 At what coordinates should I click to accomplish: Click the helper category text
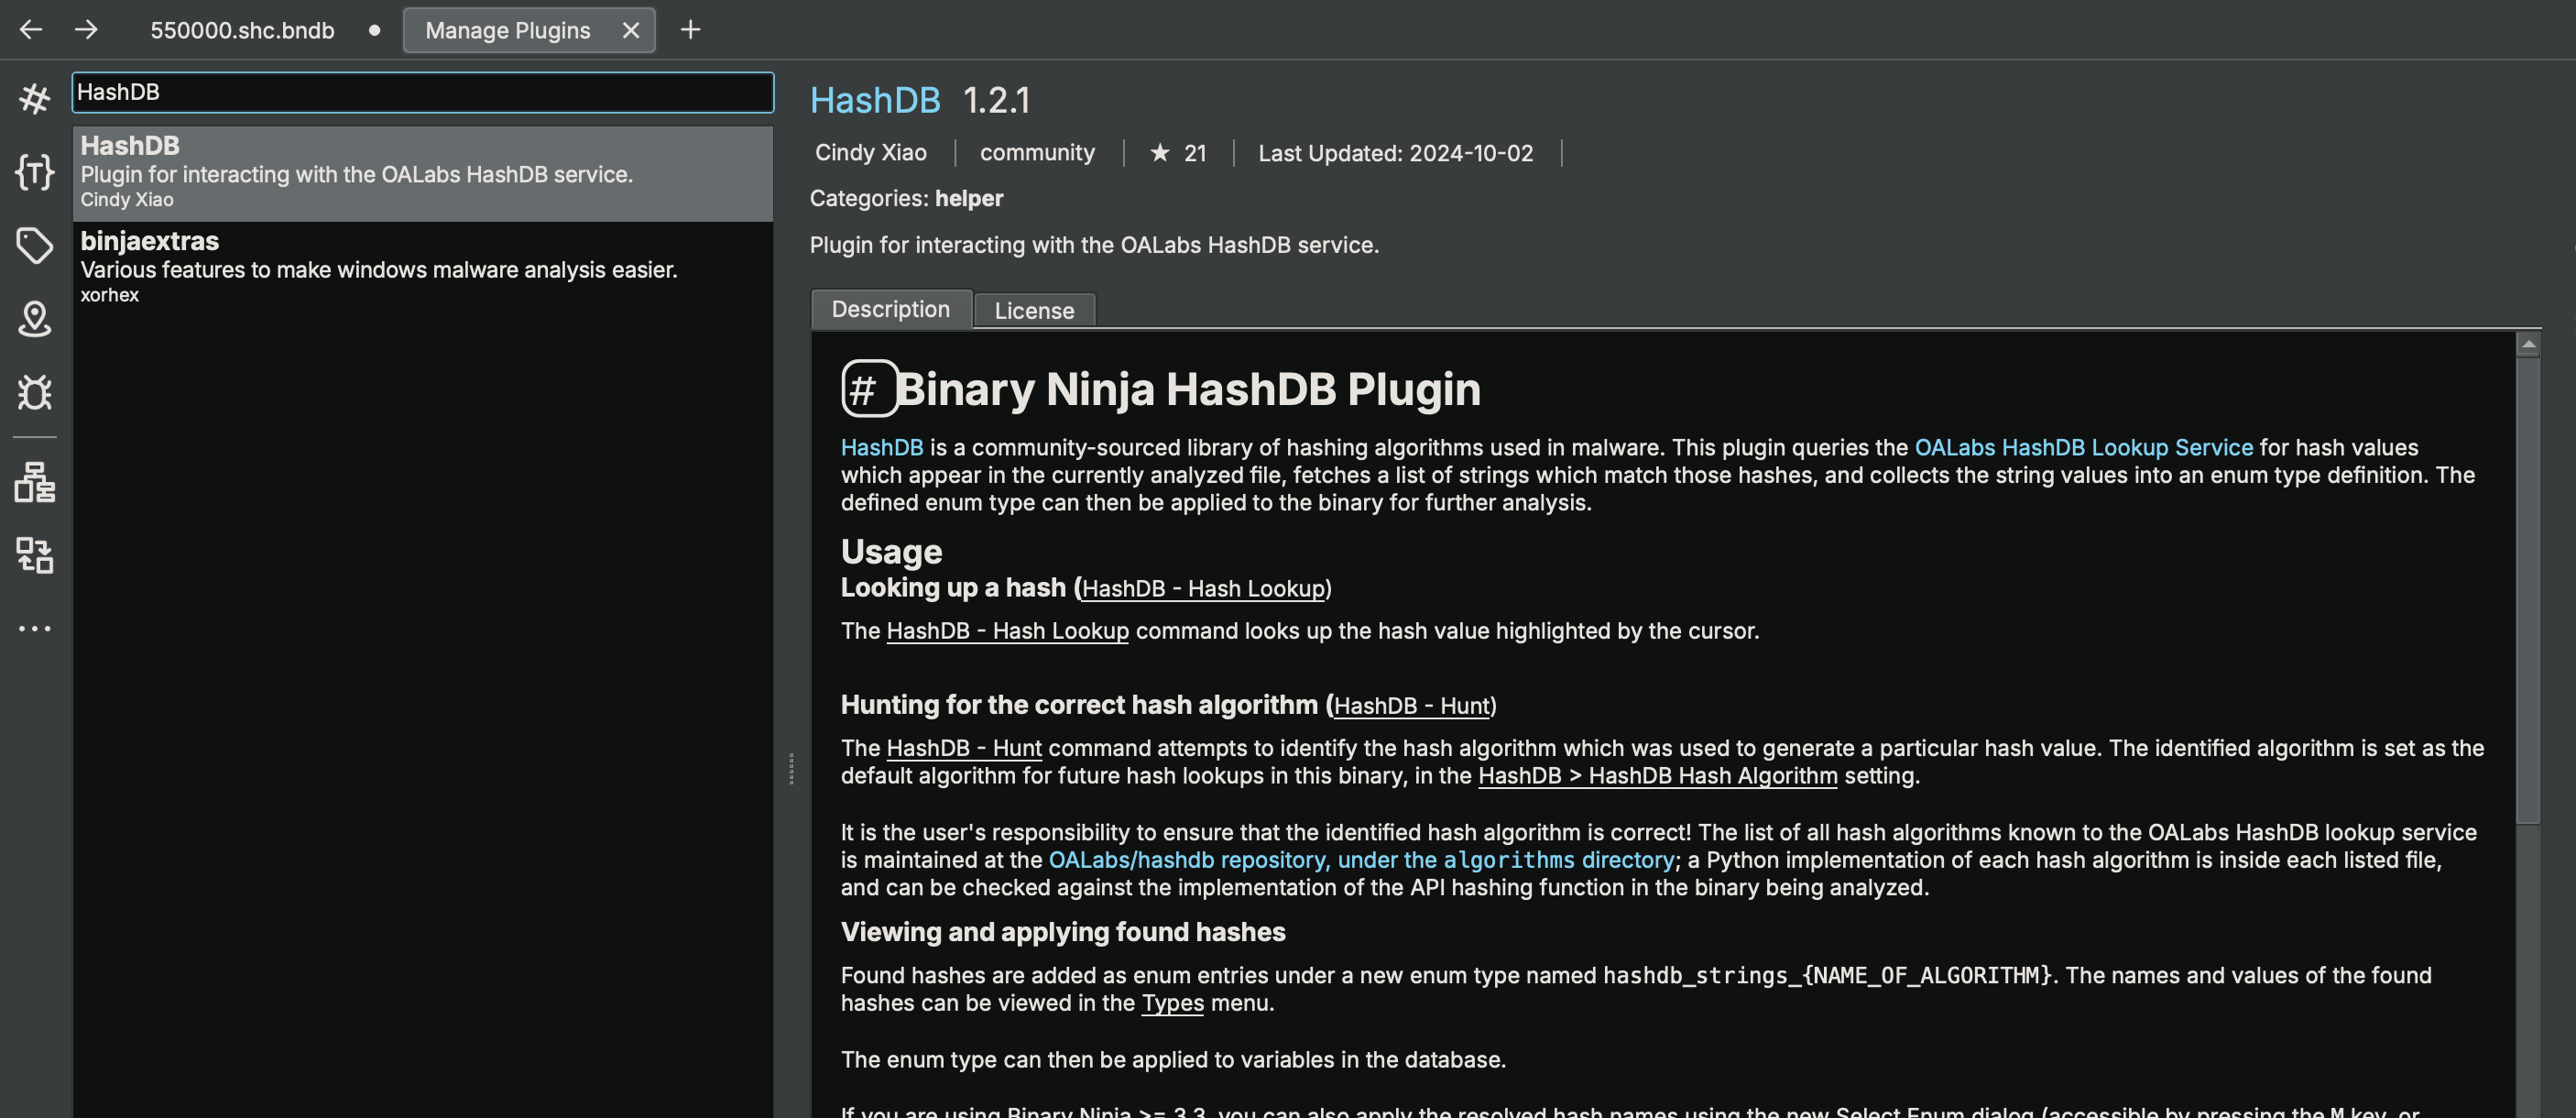pyautogui.click(x=969, y=198)
